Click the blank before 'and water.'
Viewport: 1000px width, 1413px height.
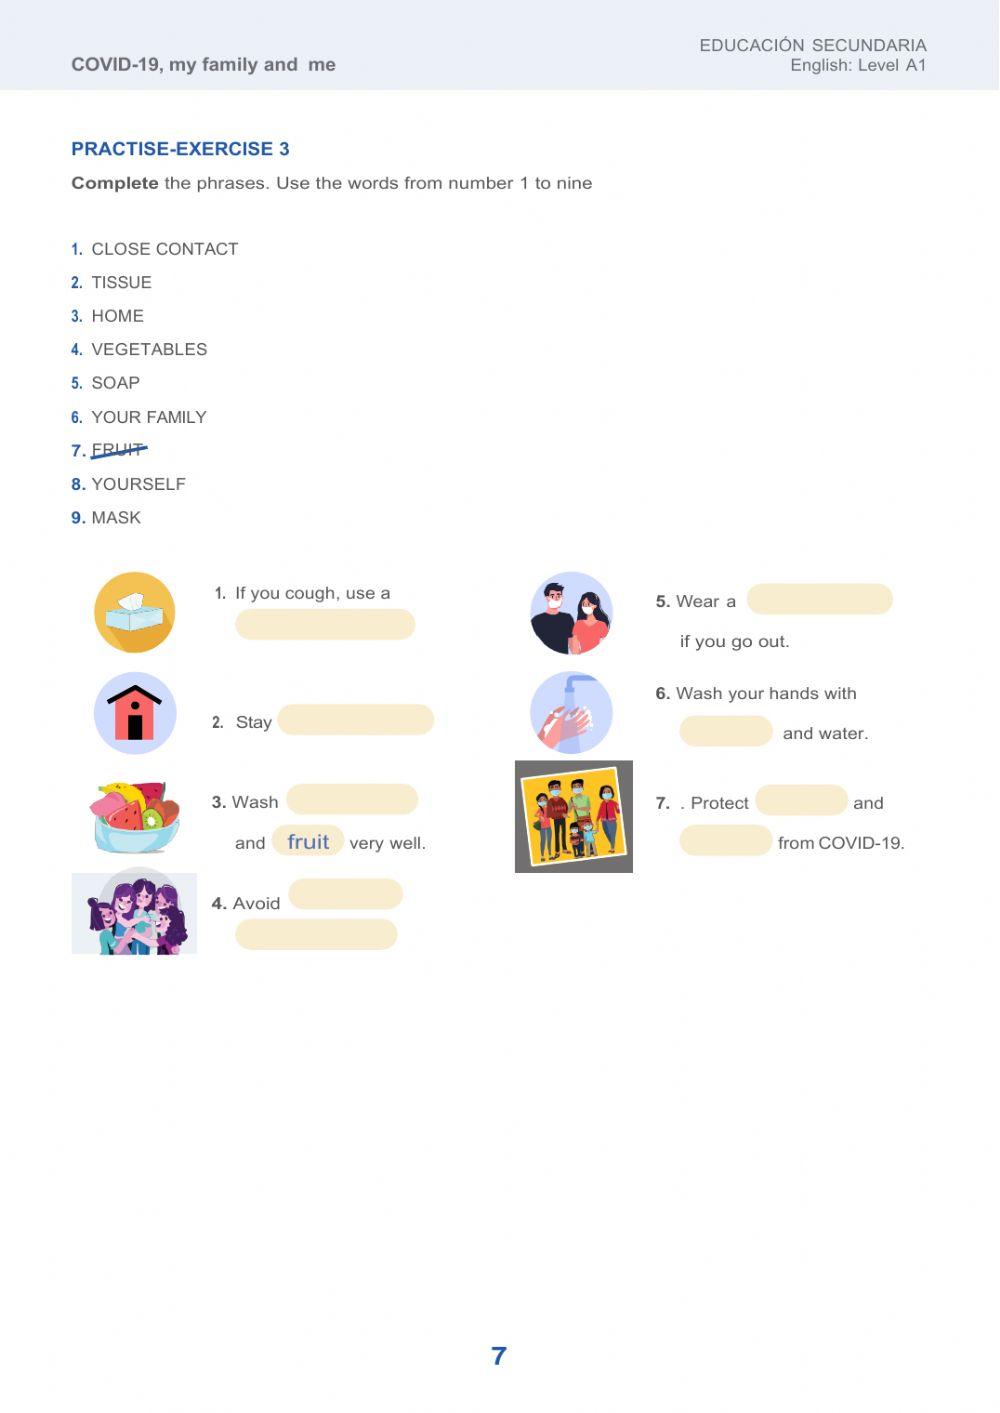pyautogui.click(x=726, y=731)
